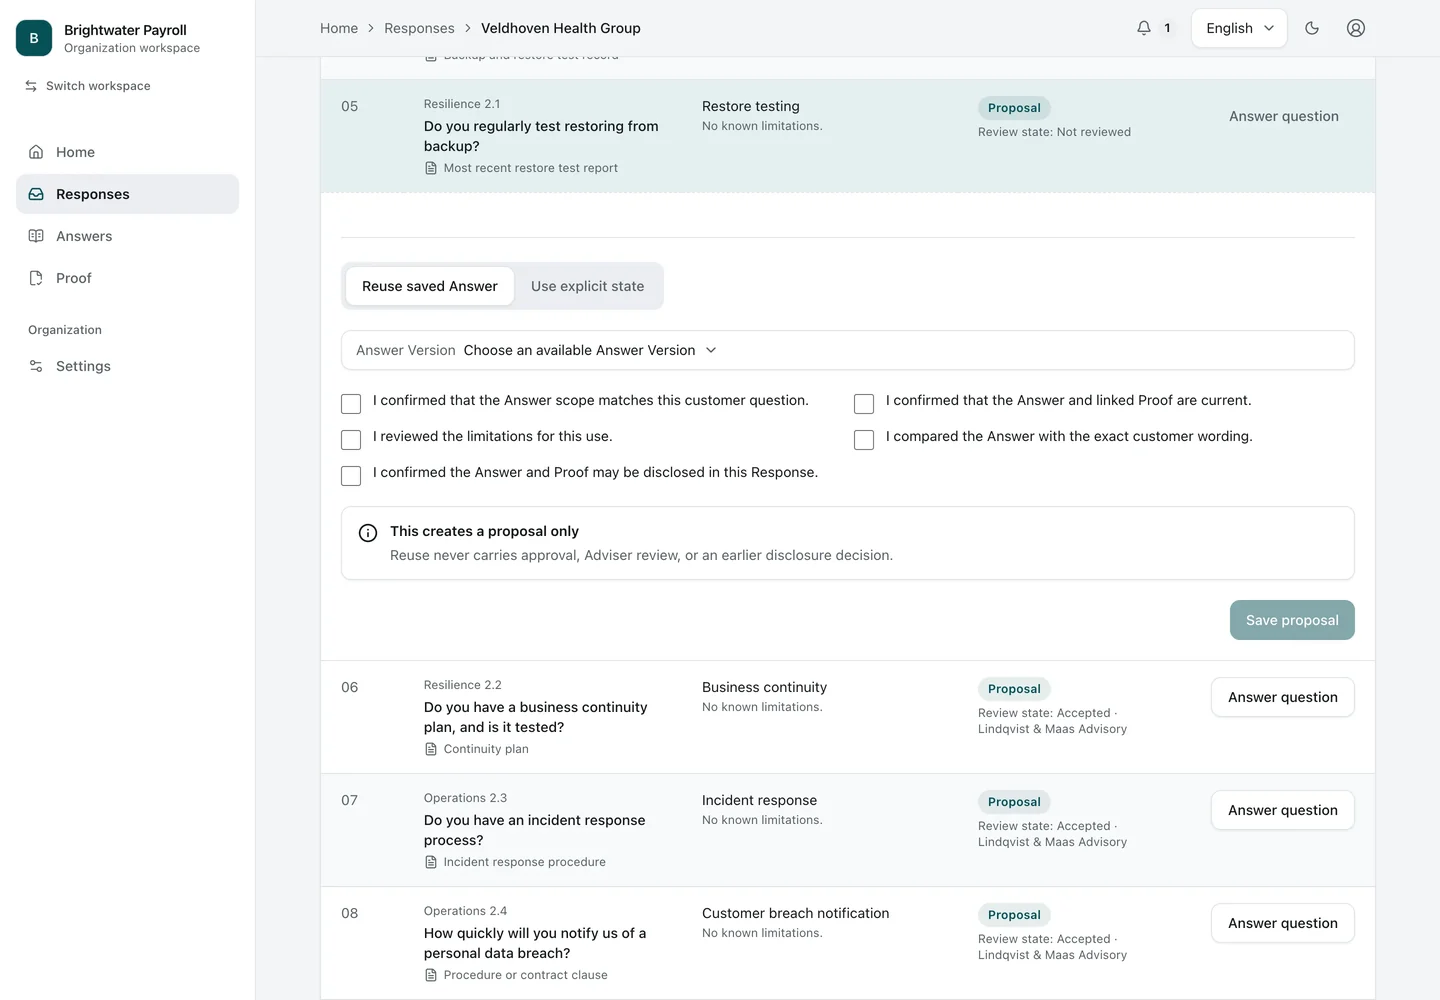Check Answer and Proof may be disclosed box
This screenshot has width=1440, height=1000.
click(x=351, y=476)
